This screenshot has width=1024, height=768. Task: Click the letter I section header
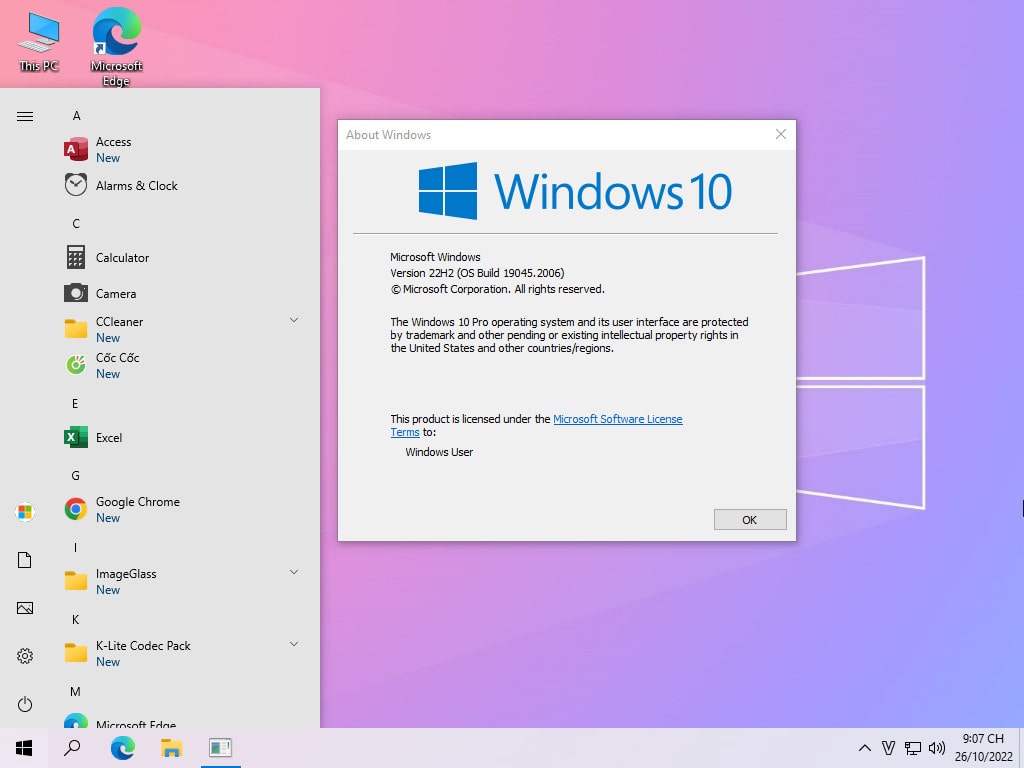75,547
